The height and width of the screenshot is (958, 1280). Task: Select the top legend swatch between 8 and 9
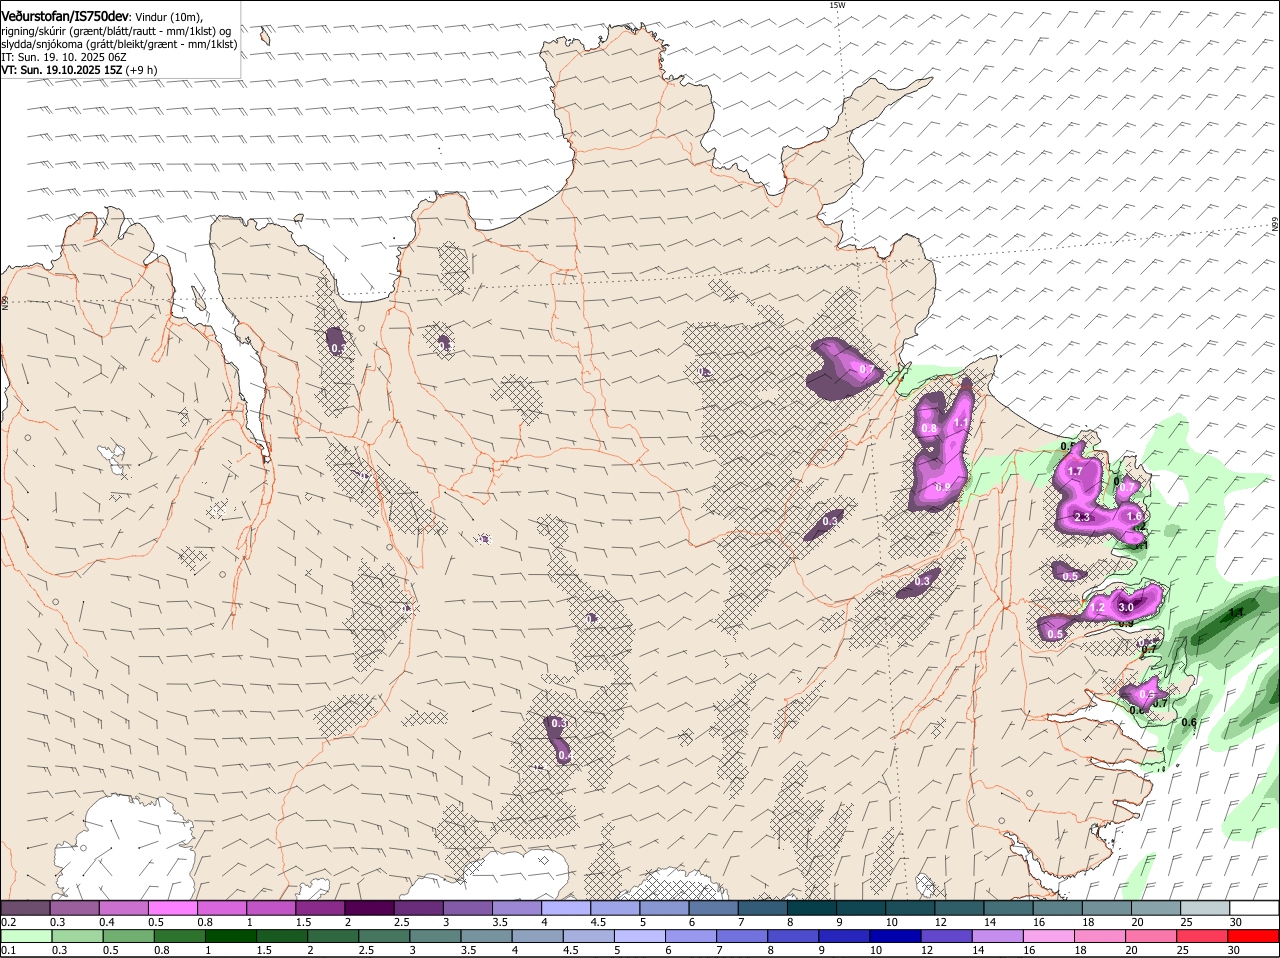pos(813,908)
